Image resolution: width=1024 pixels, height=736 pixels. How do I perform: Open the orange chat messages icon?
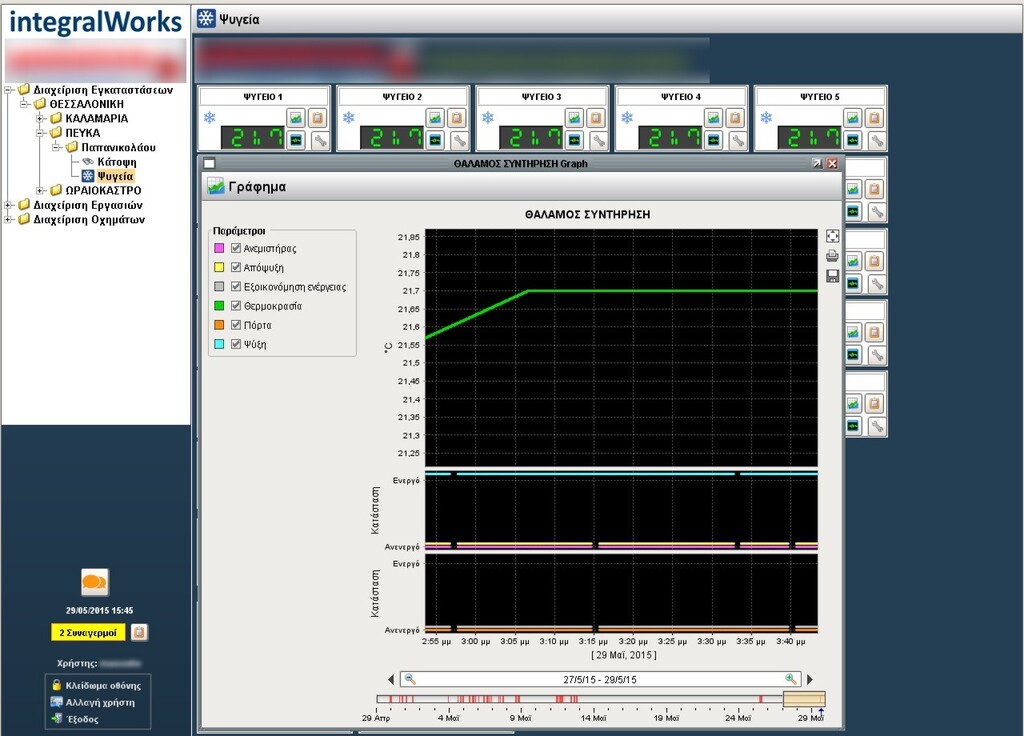(x=95, y=581)
